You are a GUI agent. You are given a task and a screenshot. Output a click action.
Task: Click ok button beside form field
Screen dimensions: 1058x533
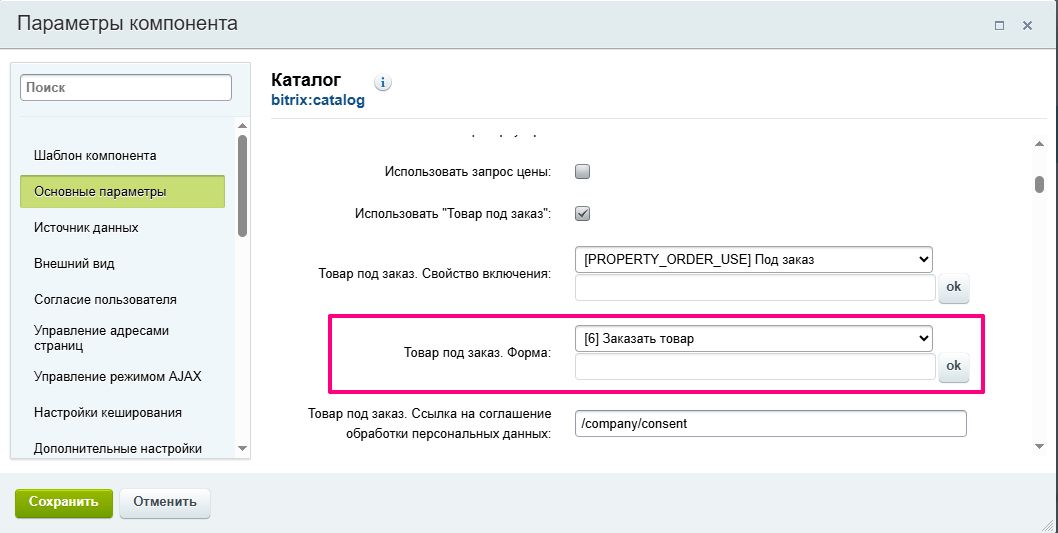tap(953, 366)
